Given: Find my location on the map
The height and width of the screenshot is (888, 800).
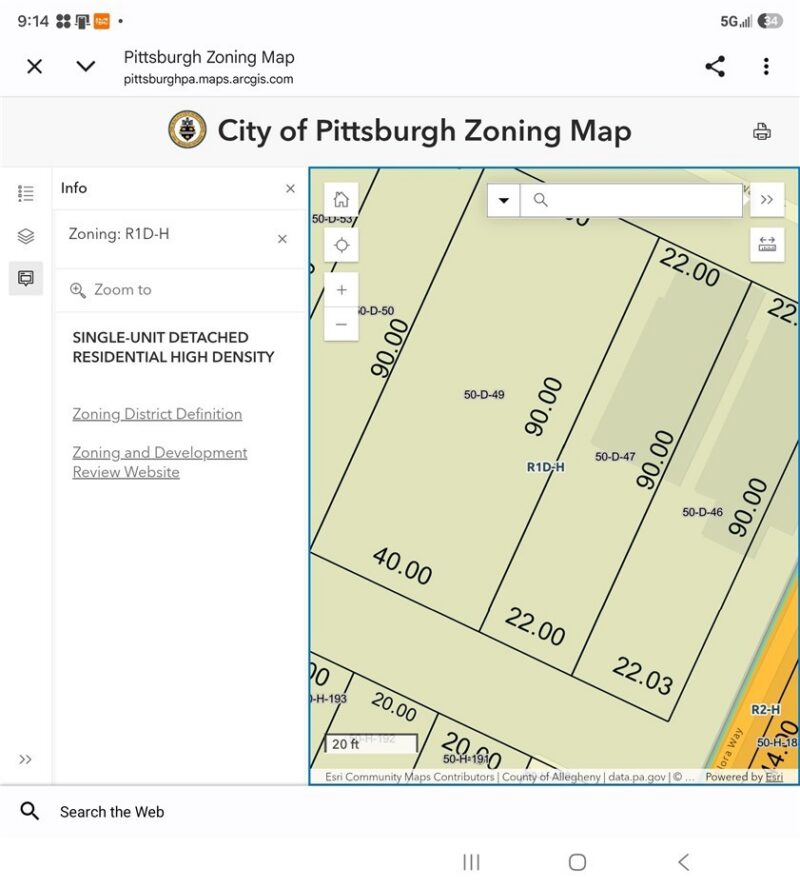Looking at the screenshot, I should click(341, 245).
